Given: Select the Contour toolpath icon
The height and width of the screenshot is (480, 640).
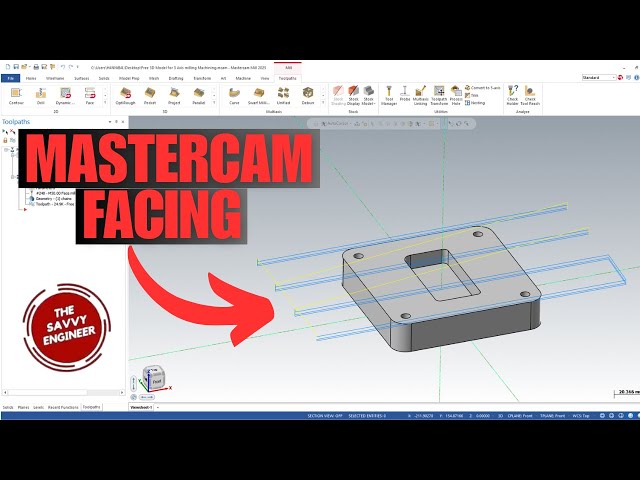Looking at the screenshot, I should [x=16, y=96].
